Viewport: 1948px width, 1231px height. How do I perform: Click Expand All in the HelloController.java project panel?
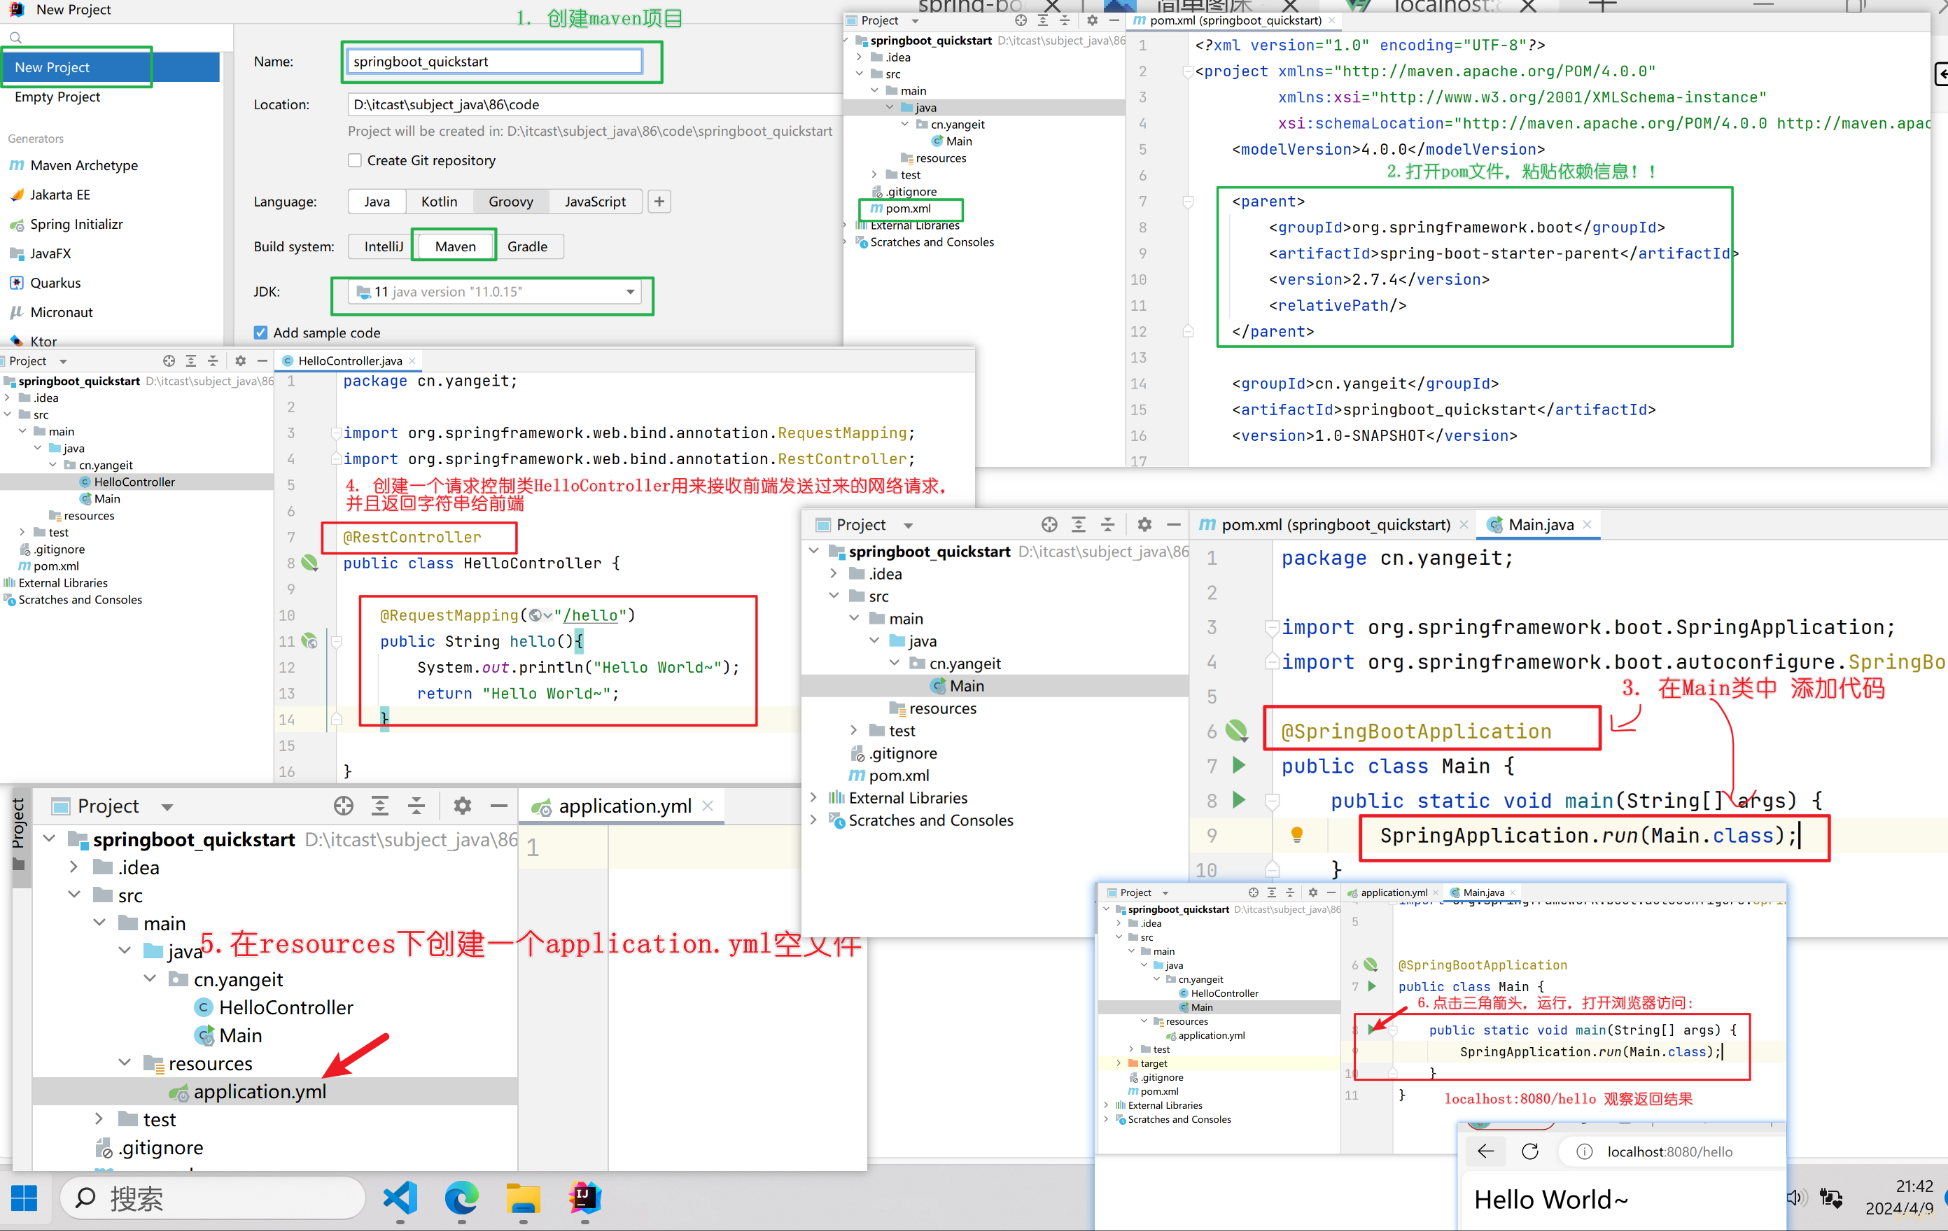click(190, 361)
